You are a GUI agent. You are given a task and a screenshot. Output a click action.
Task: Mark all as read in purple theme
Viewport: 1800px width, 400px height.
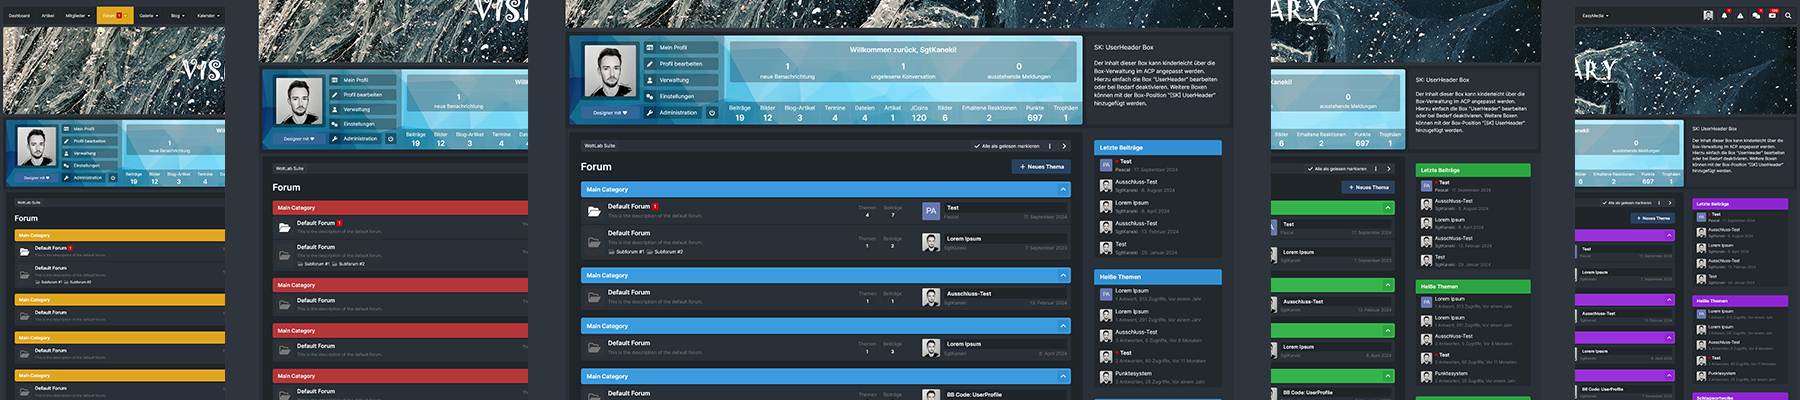pyautogui.click(x=1629, y=203)
